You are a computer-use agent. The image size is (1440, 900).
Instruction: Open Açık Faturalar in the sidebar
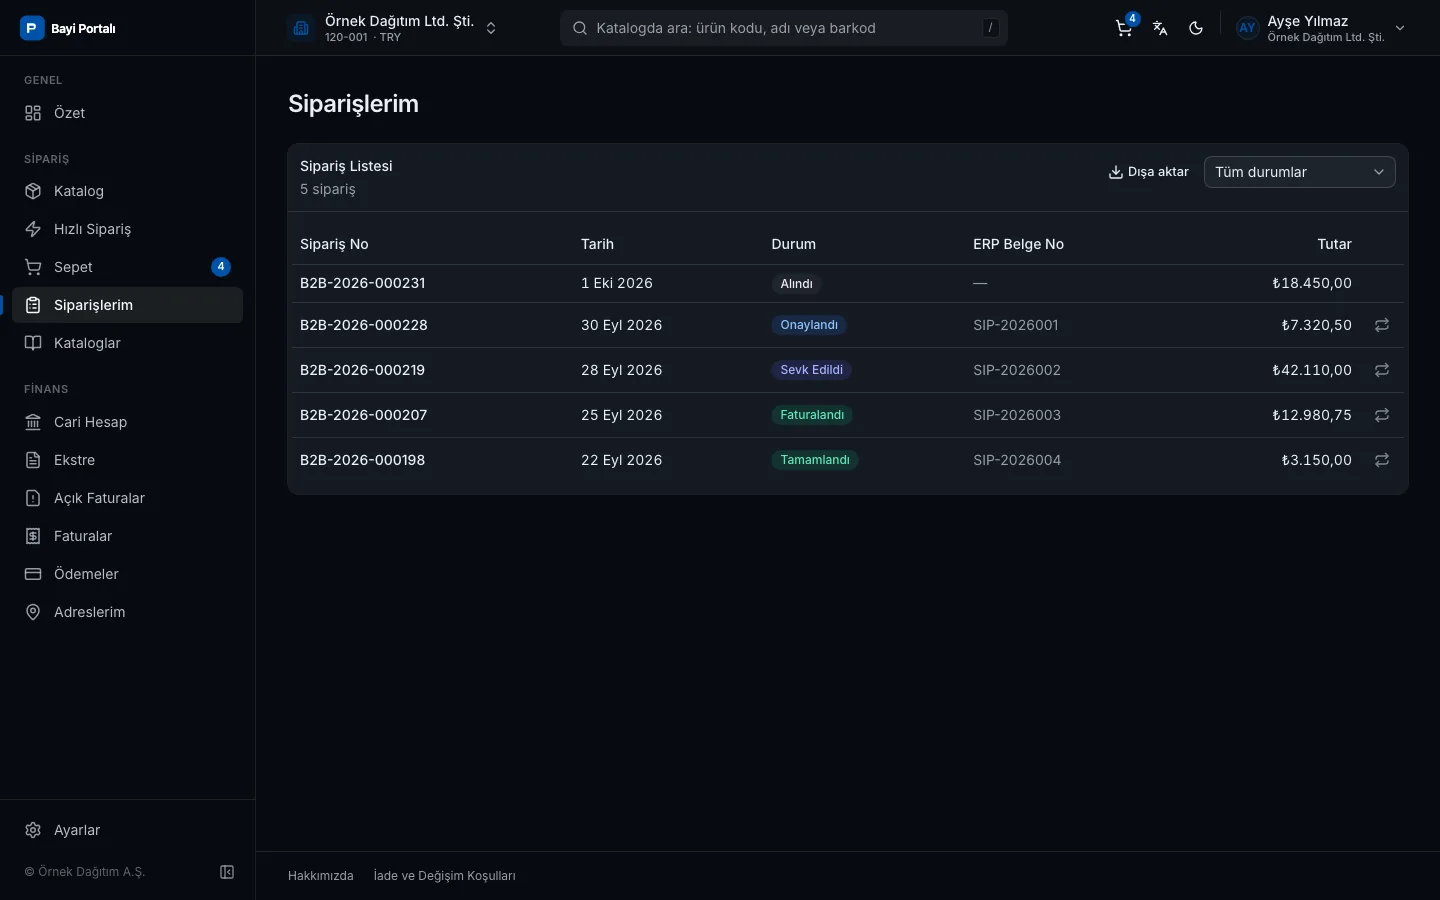pyautogui.click(x=128, y=498)
